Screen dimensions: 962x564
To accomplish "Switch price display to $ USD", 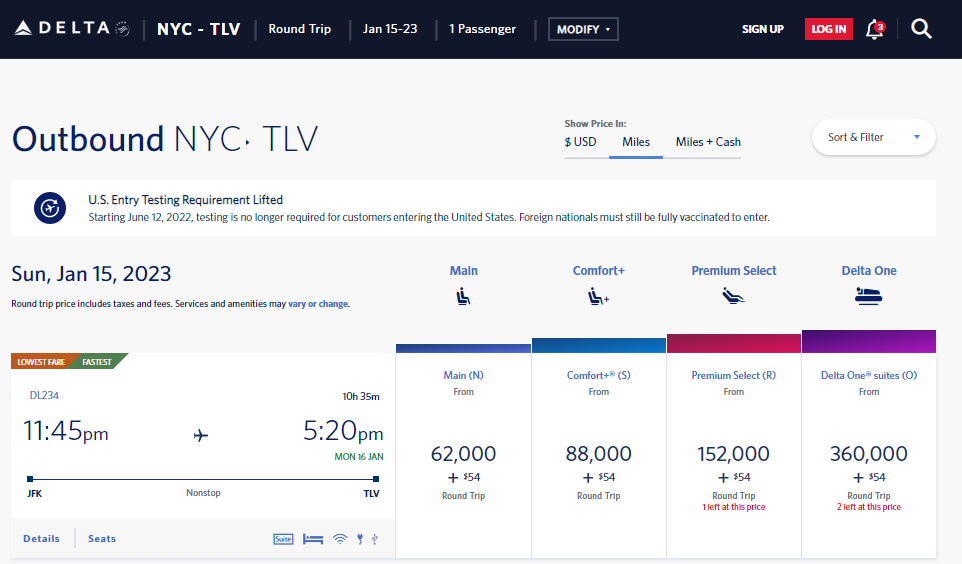I will tap(580, 142).
